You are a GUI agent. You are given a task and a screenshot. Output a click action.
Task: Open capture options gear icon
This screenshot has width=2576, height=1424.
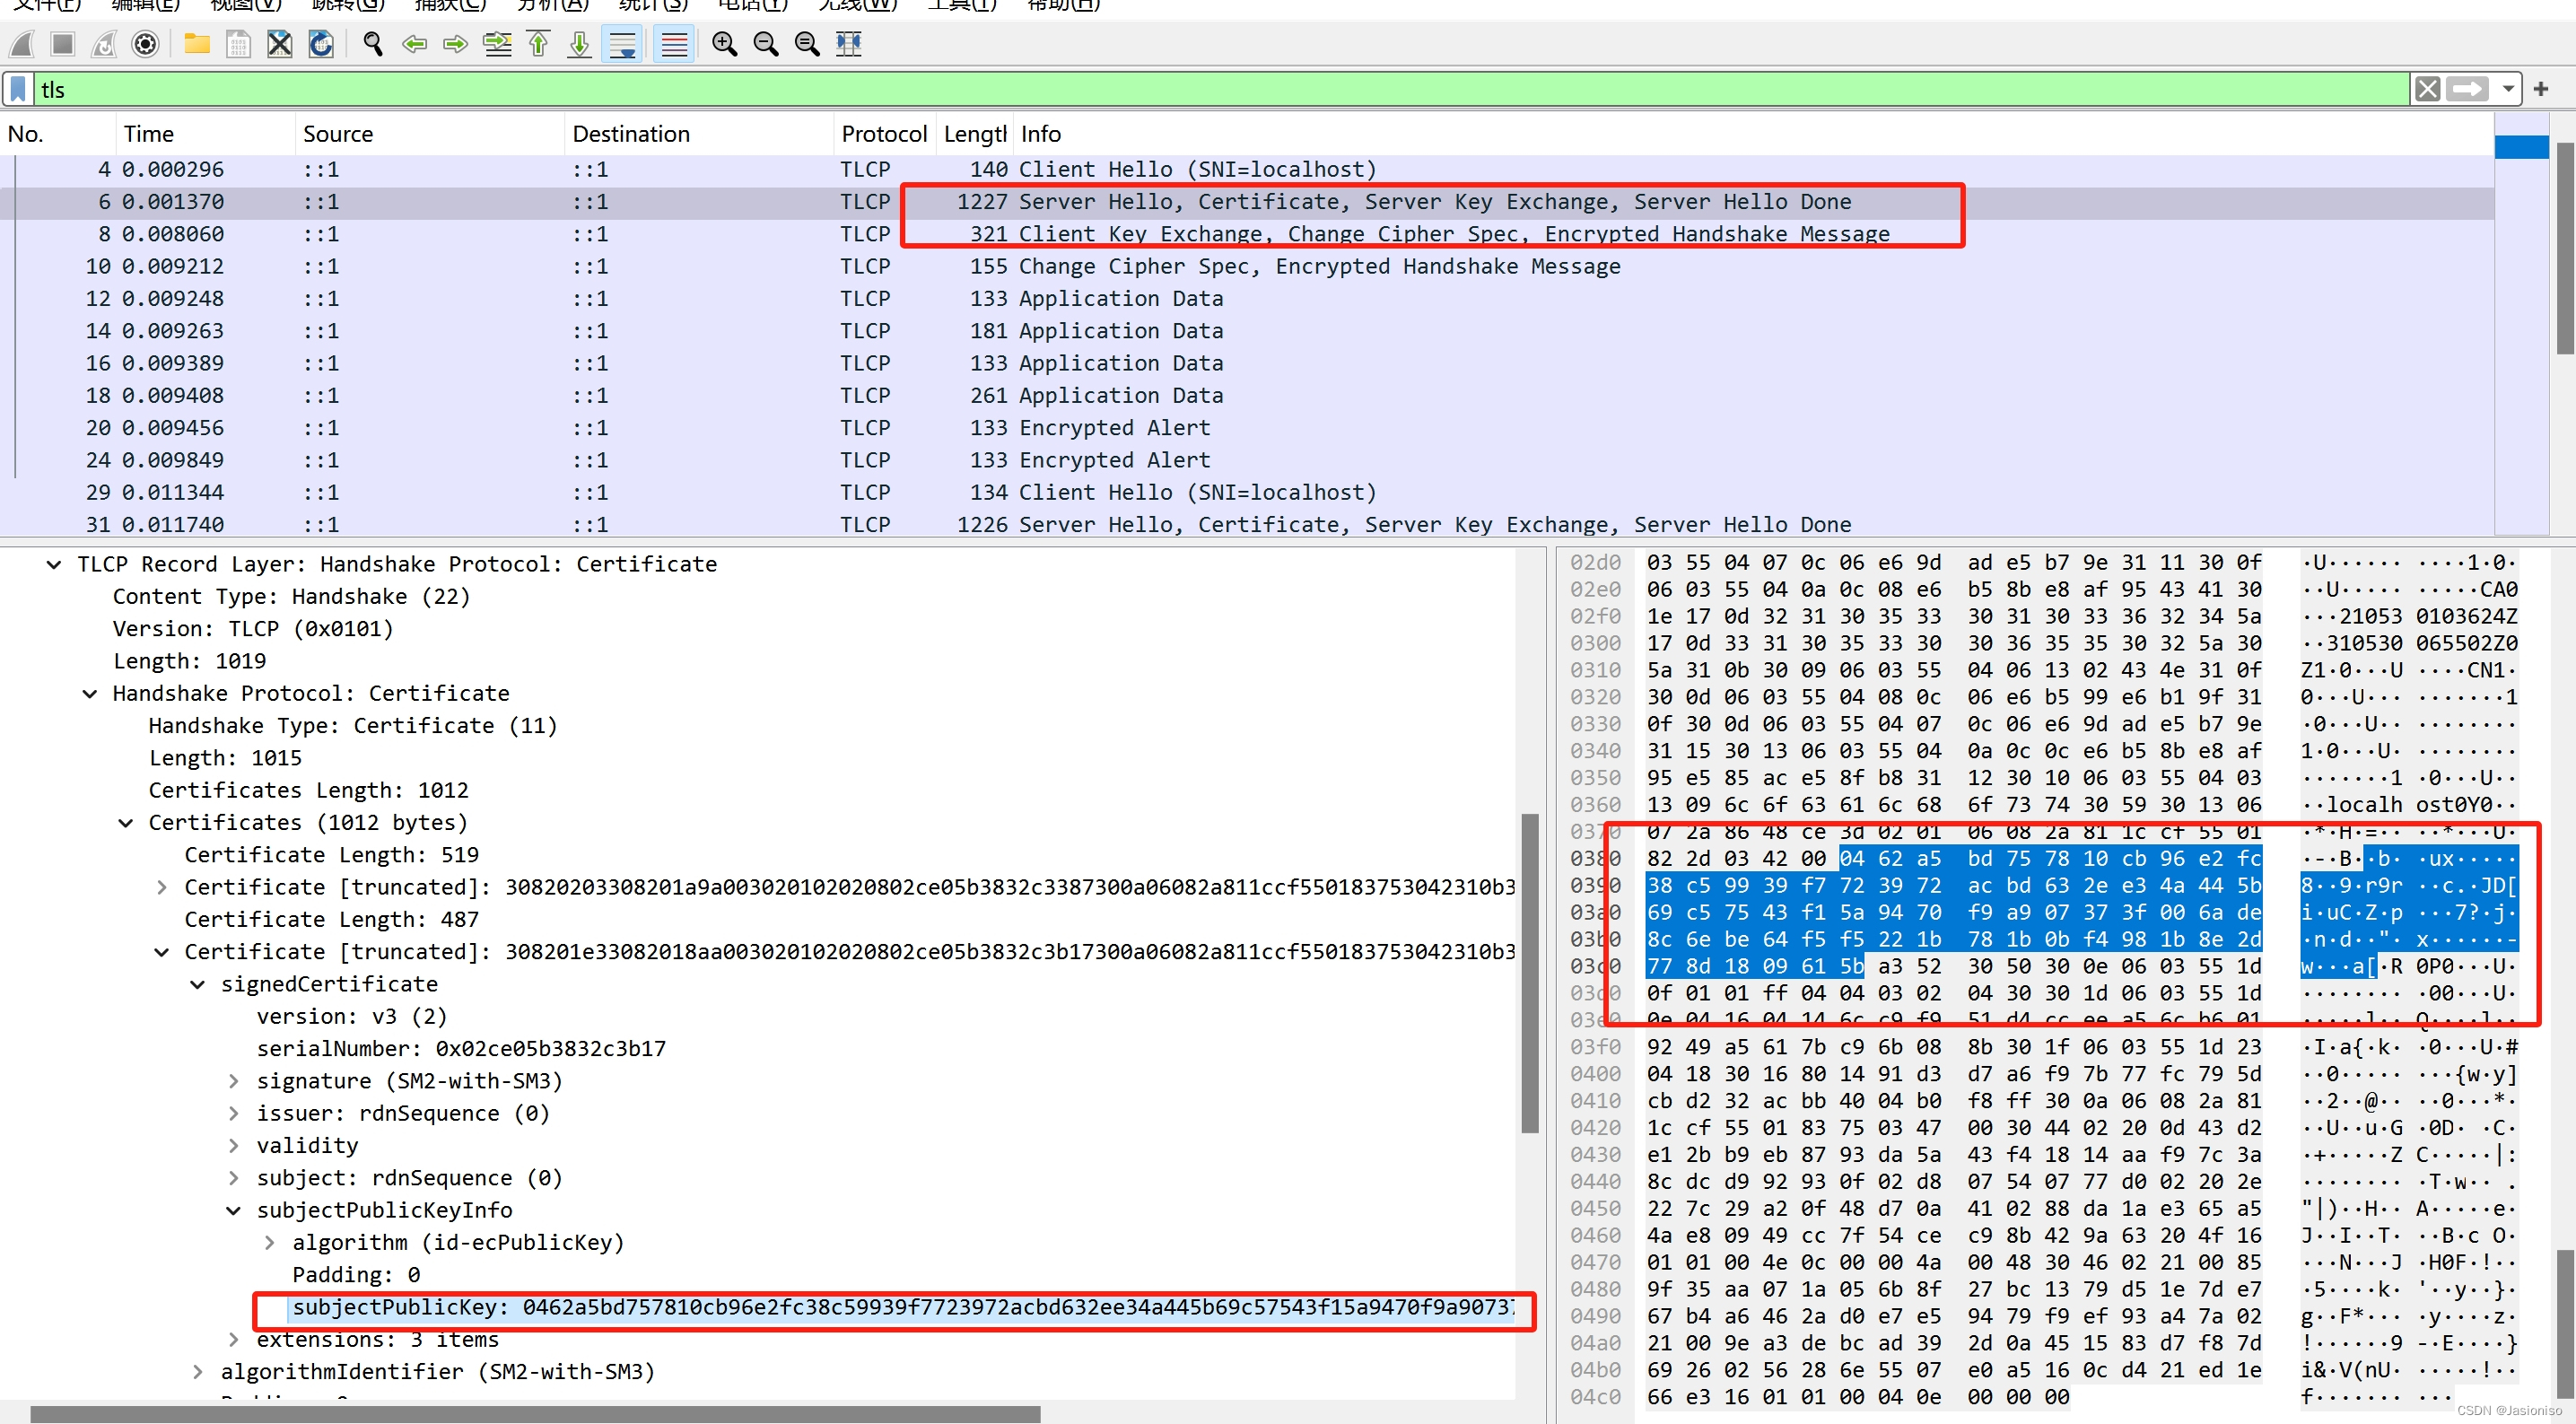click(x=146, y=44)
